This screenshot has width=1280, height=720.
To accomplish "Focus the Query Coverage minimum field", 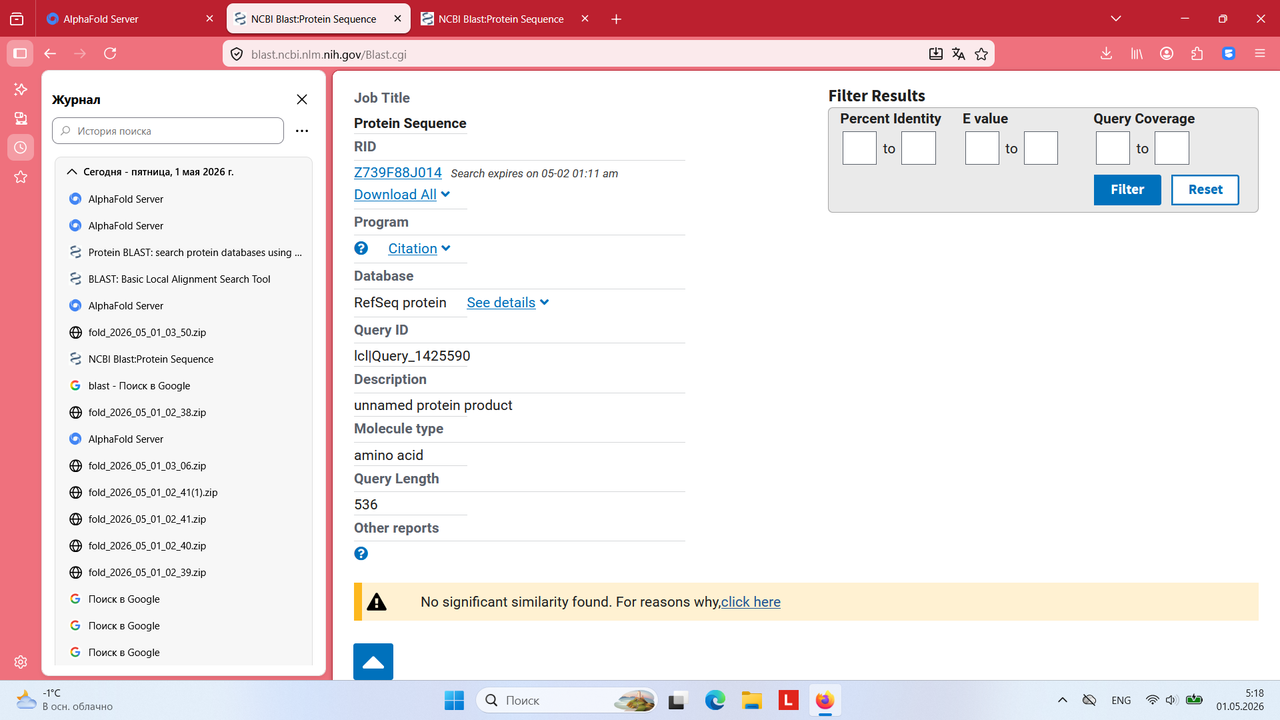I will pyautogui.click(x=1113, y=148).
